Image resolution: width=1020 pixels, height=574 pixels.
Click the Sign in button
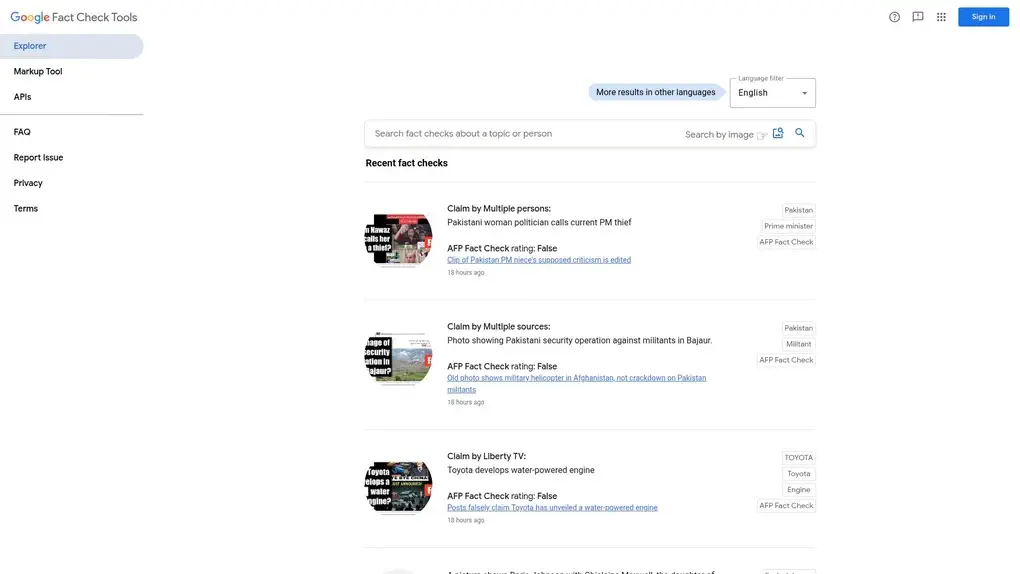click(983, 17)
